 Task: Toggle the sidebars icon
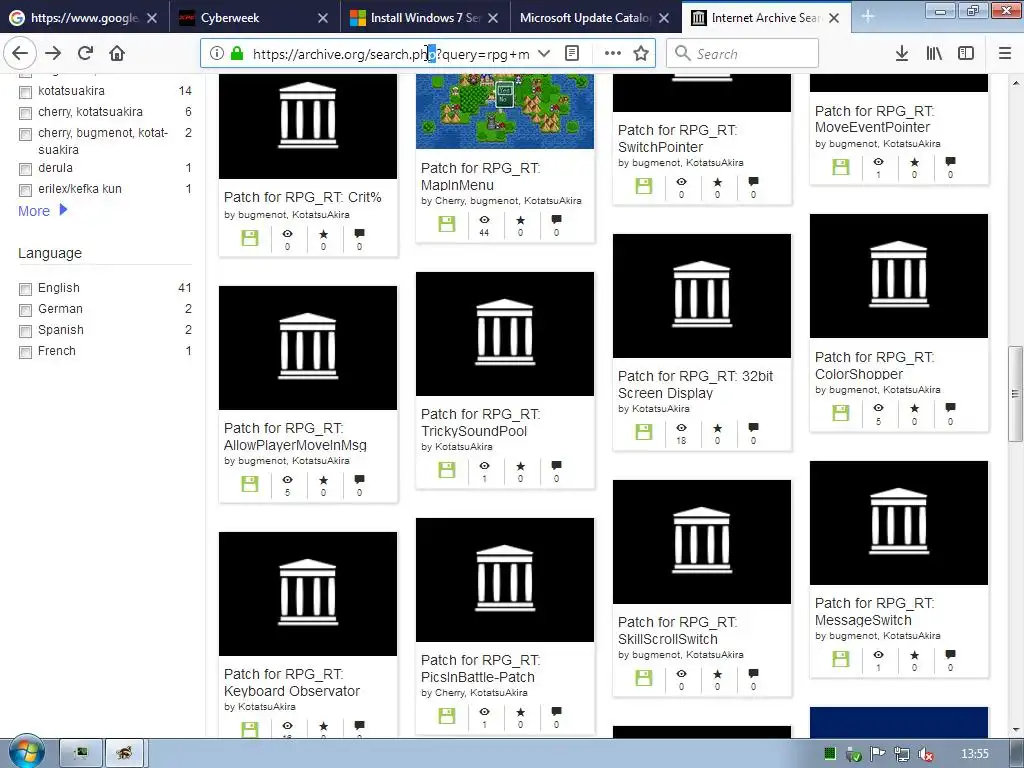[966, 54]
